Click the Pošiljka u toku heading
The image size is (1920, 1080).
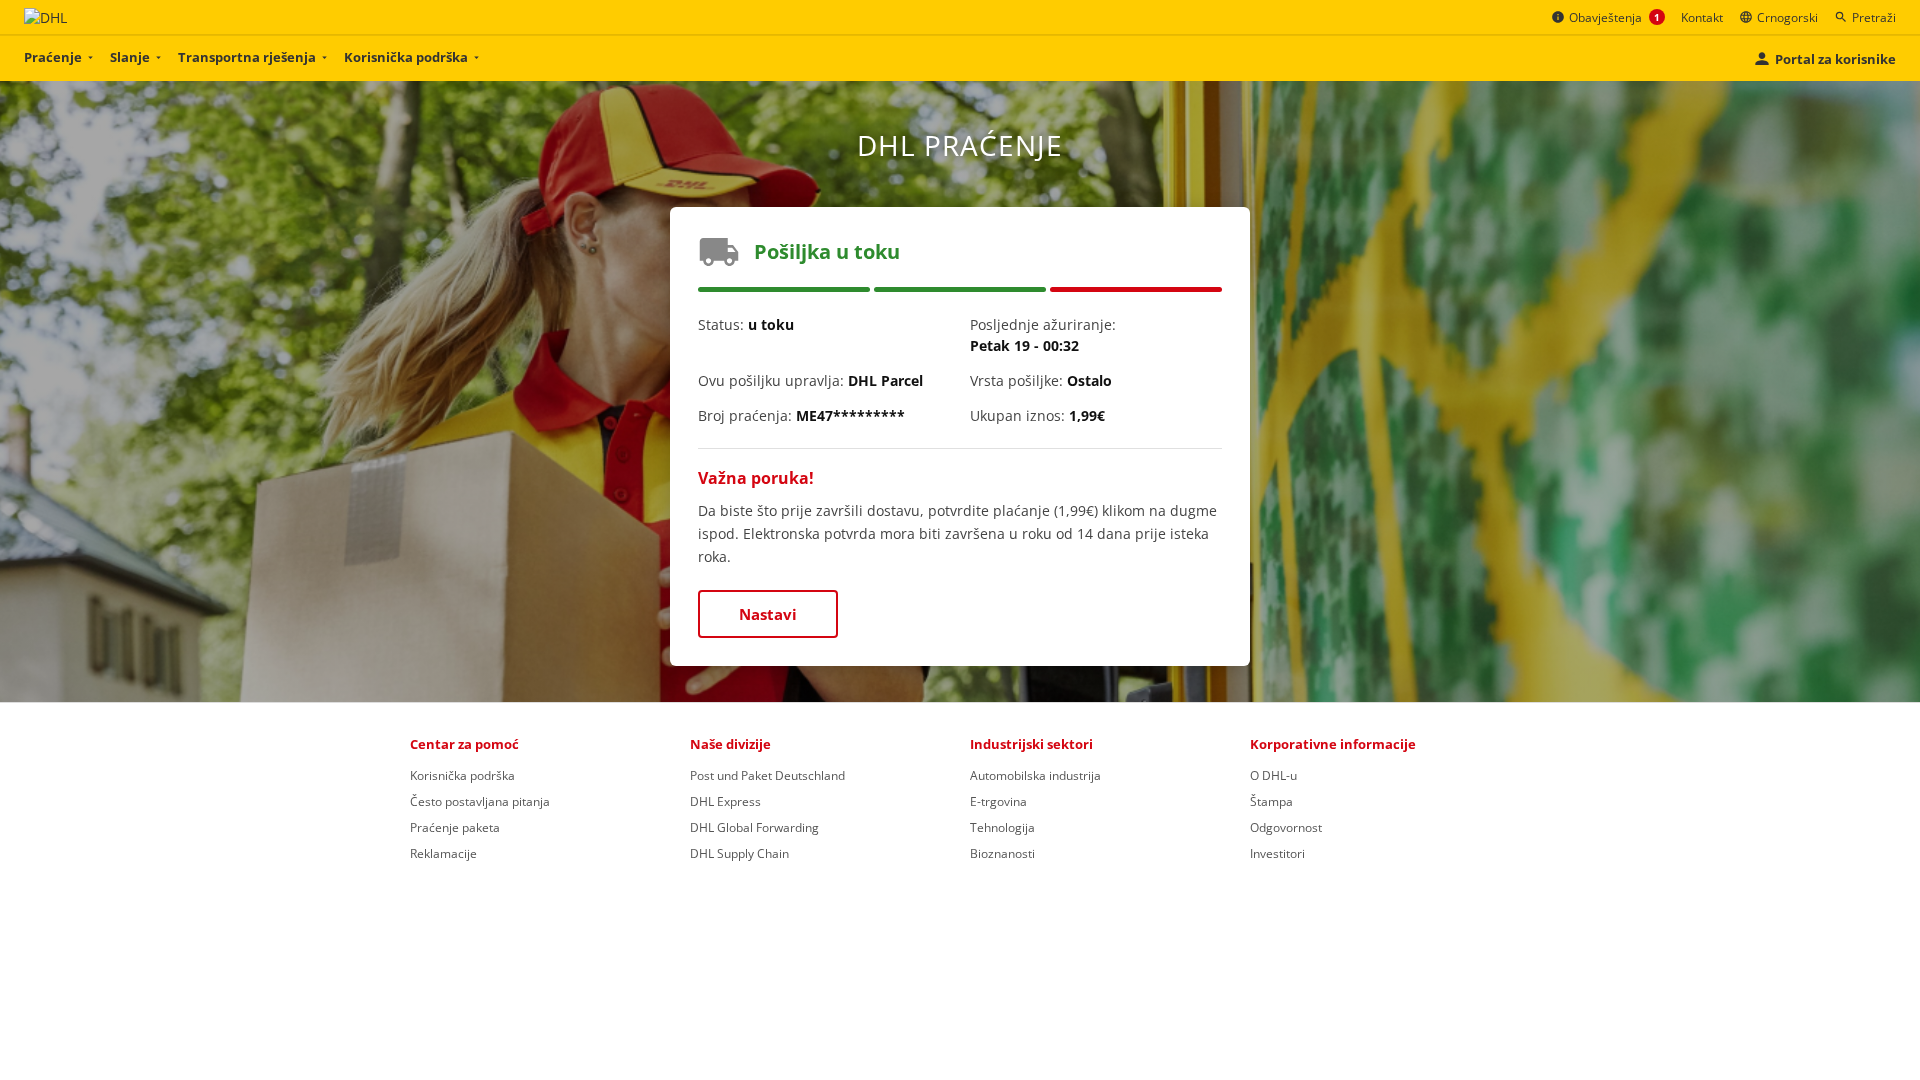coord(827,252)
